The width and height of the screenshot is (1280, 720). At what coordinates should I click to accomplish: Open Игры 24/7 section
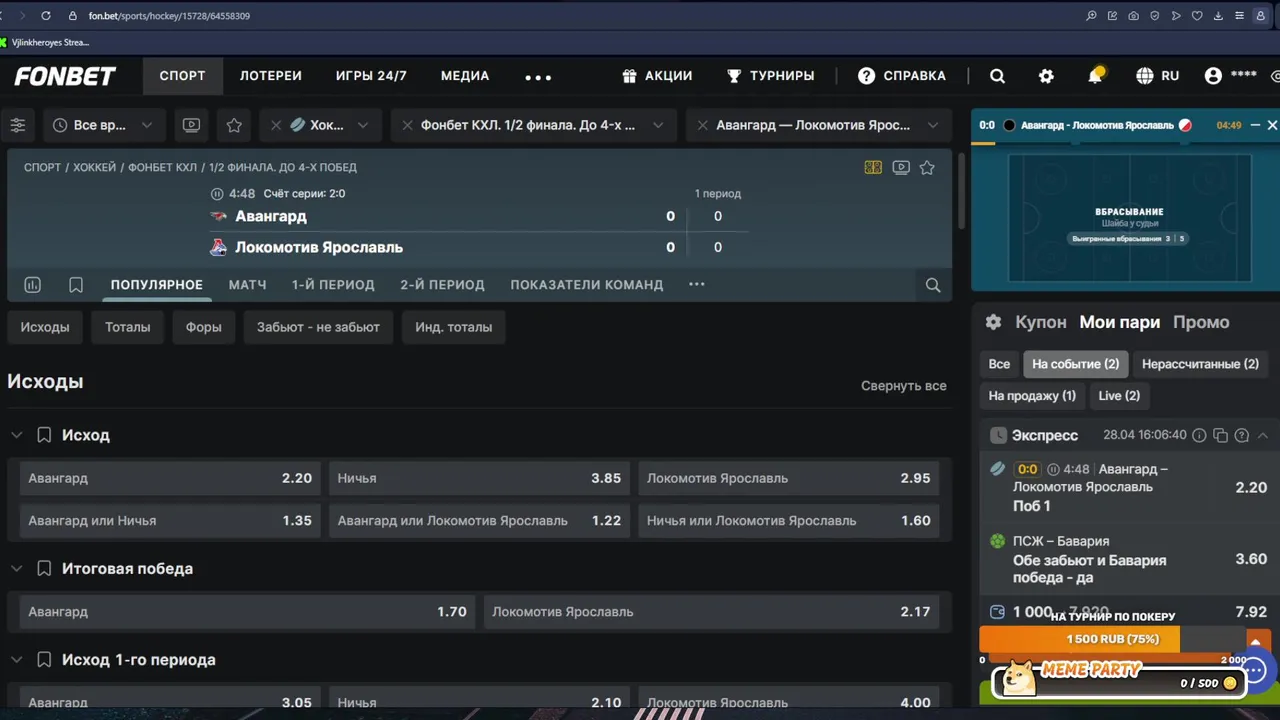click(x=371, y=76)
